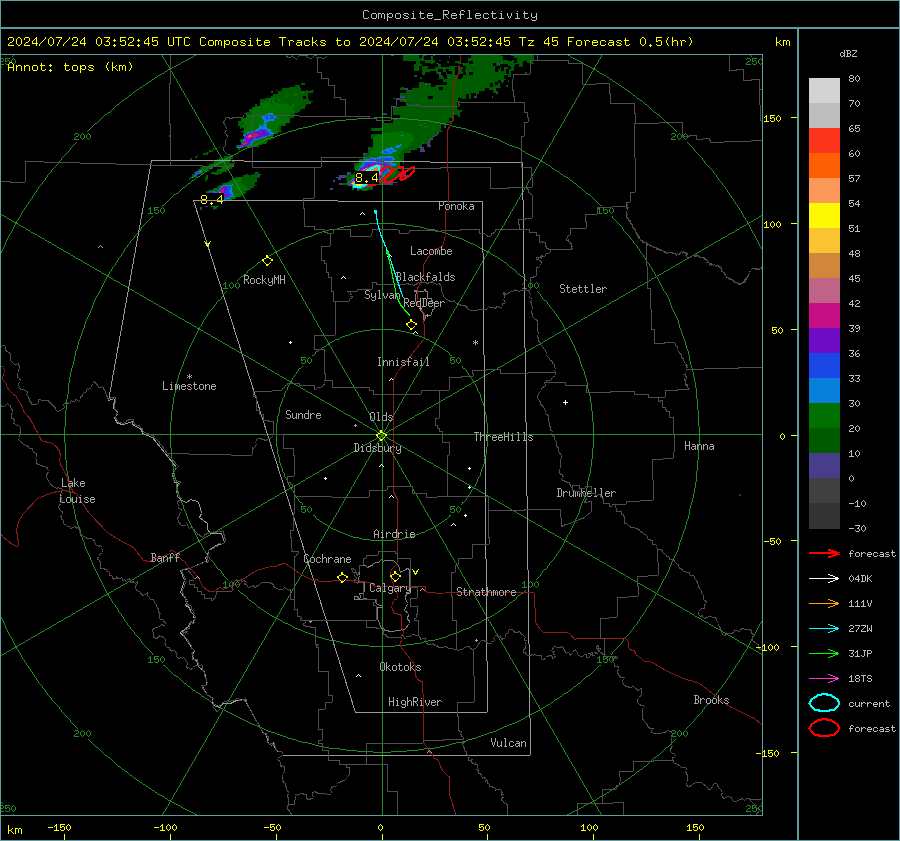Click the 8.4 tops label on the western storm cell
Viewport: 900px width, 841px height.
point(212,200)
